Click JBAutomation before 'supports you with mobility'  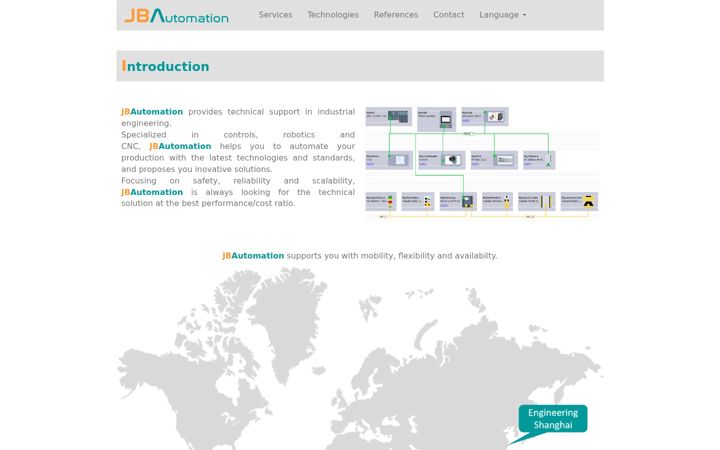[253, 255]
